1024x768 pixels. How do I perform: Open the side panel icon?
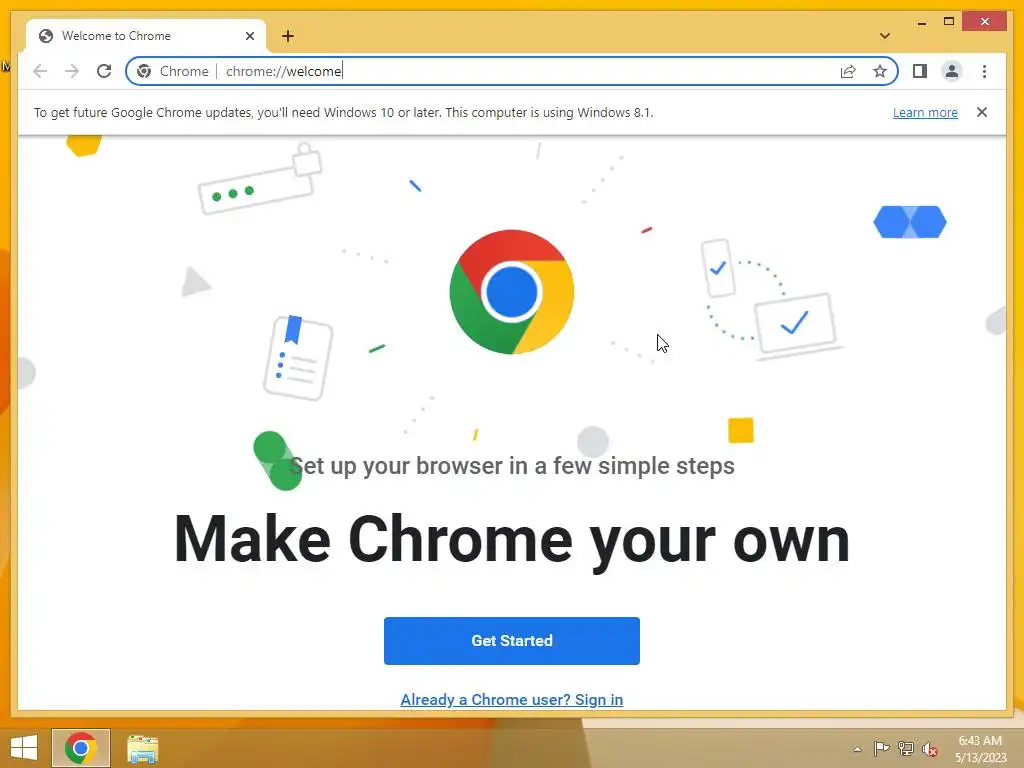coord(920,71)
